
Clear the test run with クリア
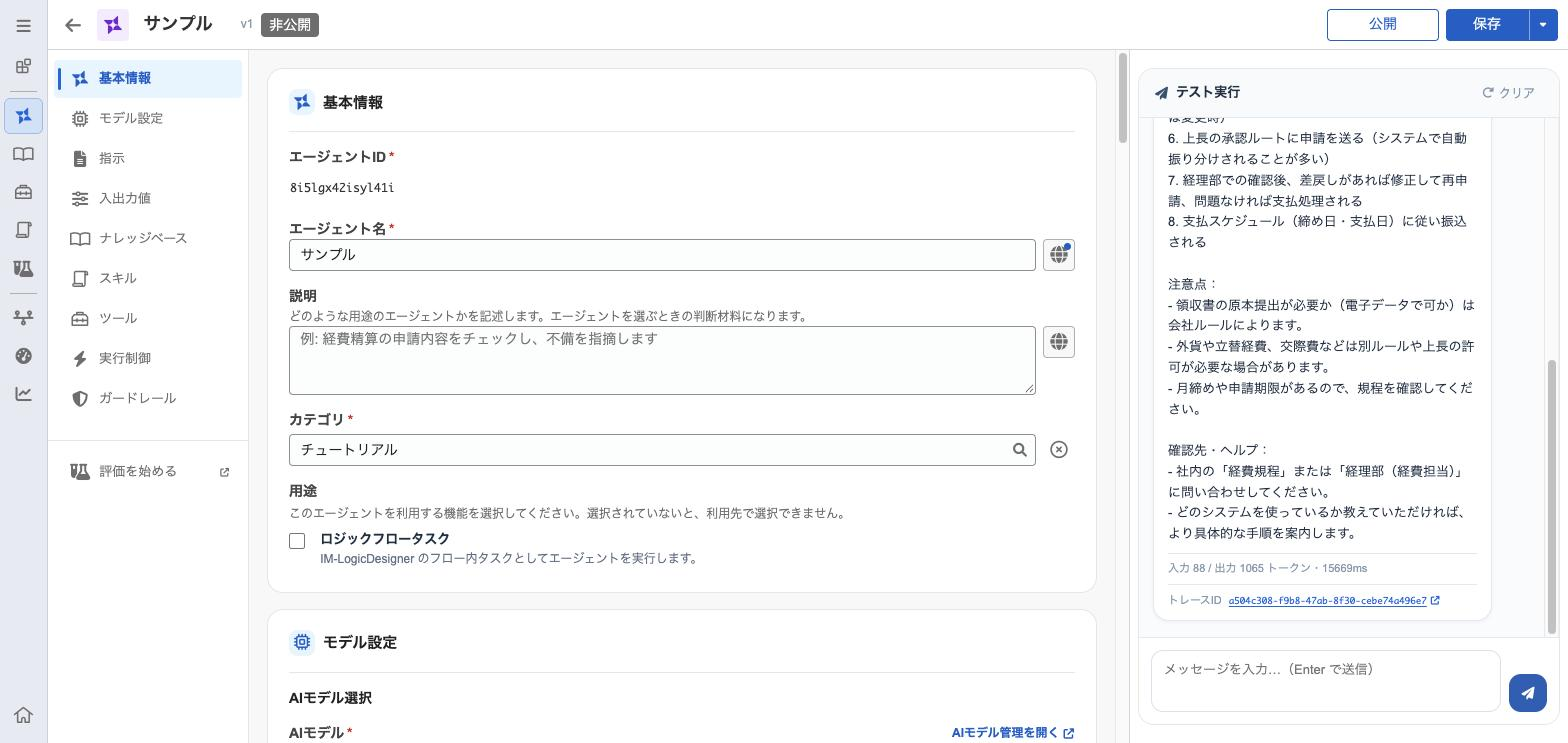tap(1508, 93)
